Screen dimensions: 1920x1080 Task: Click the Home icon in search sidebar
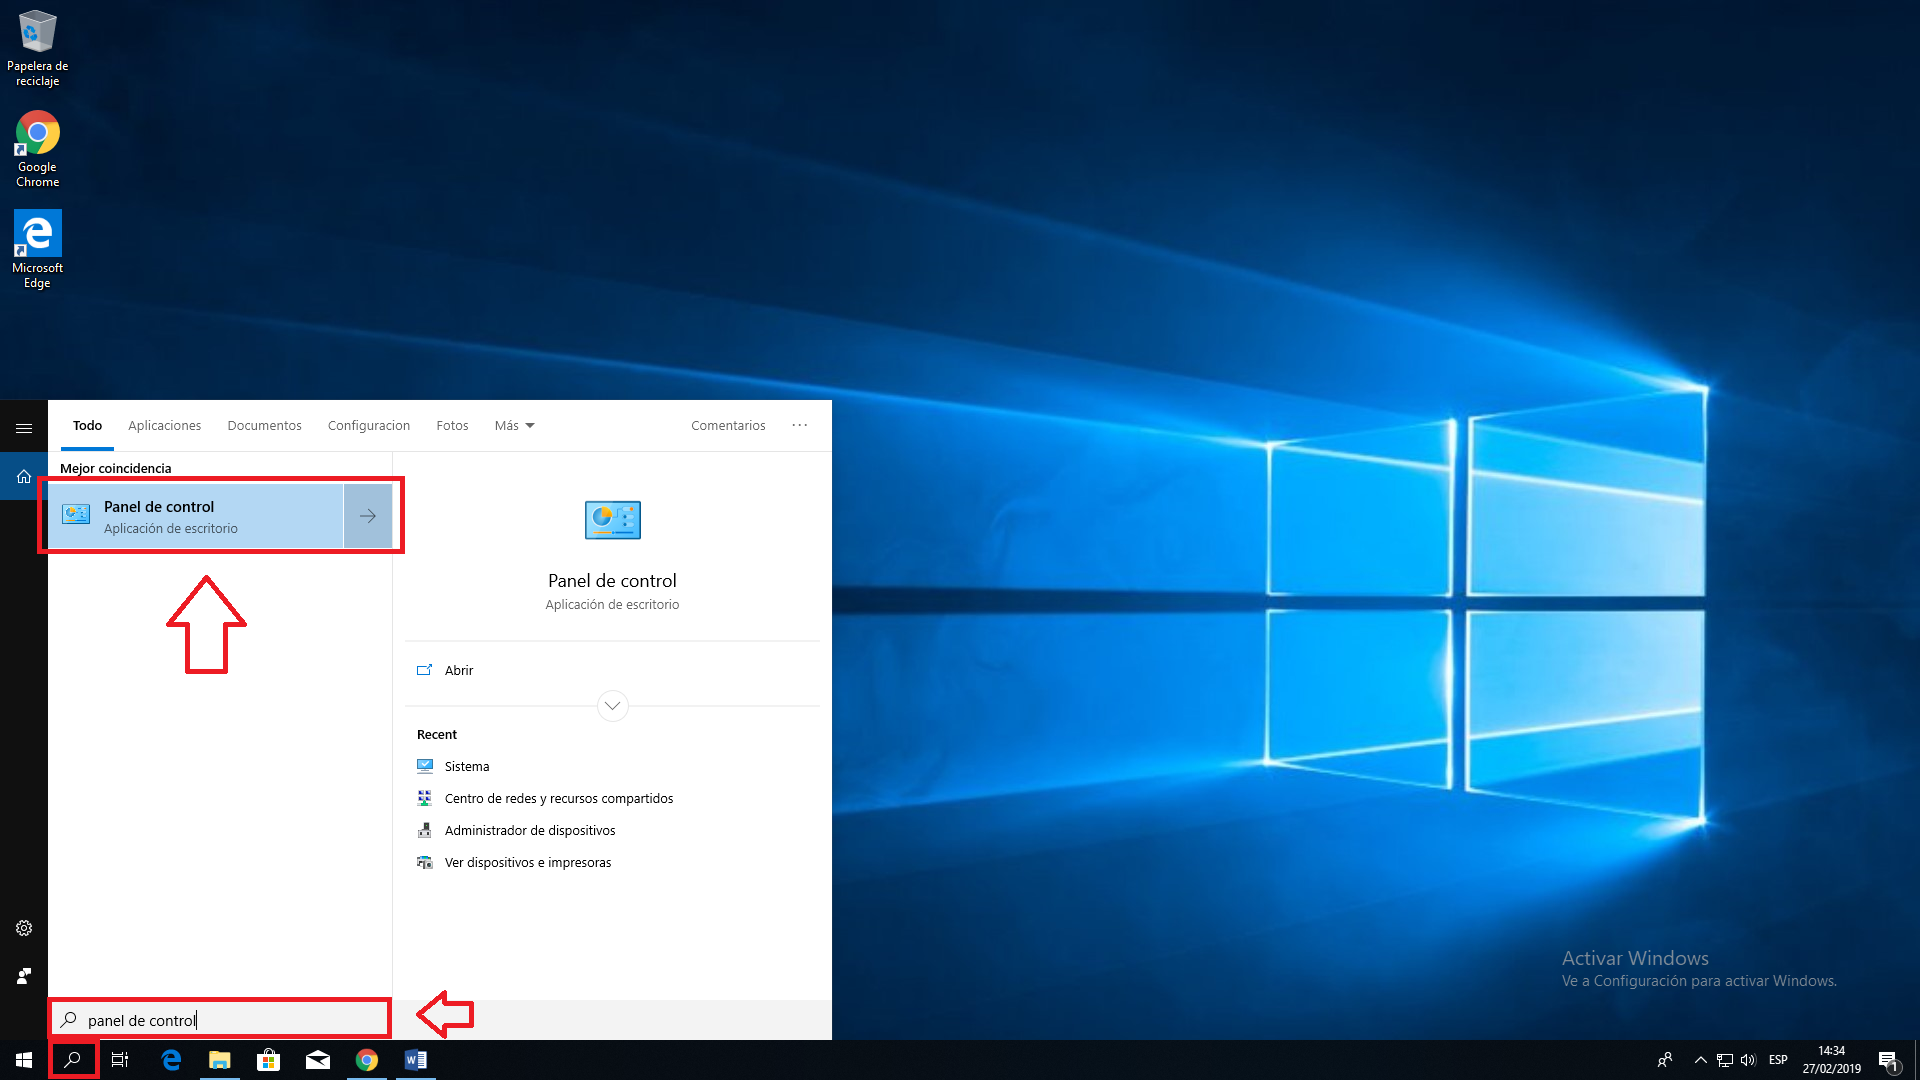tap(24, 477)
